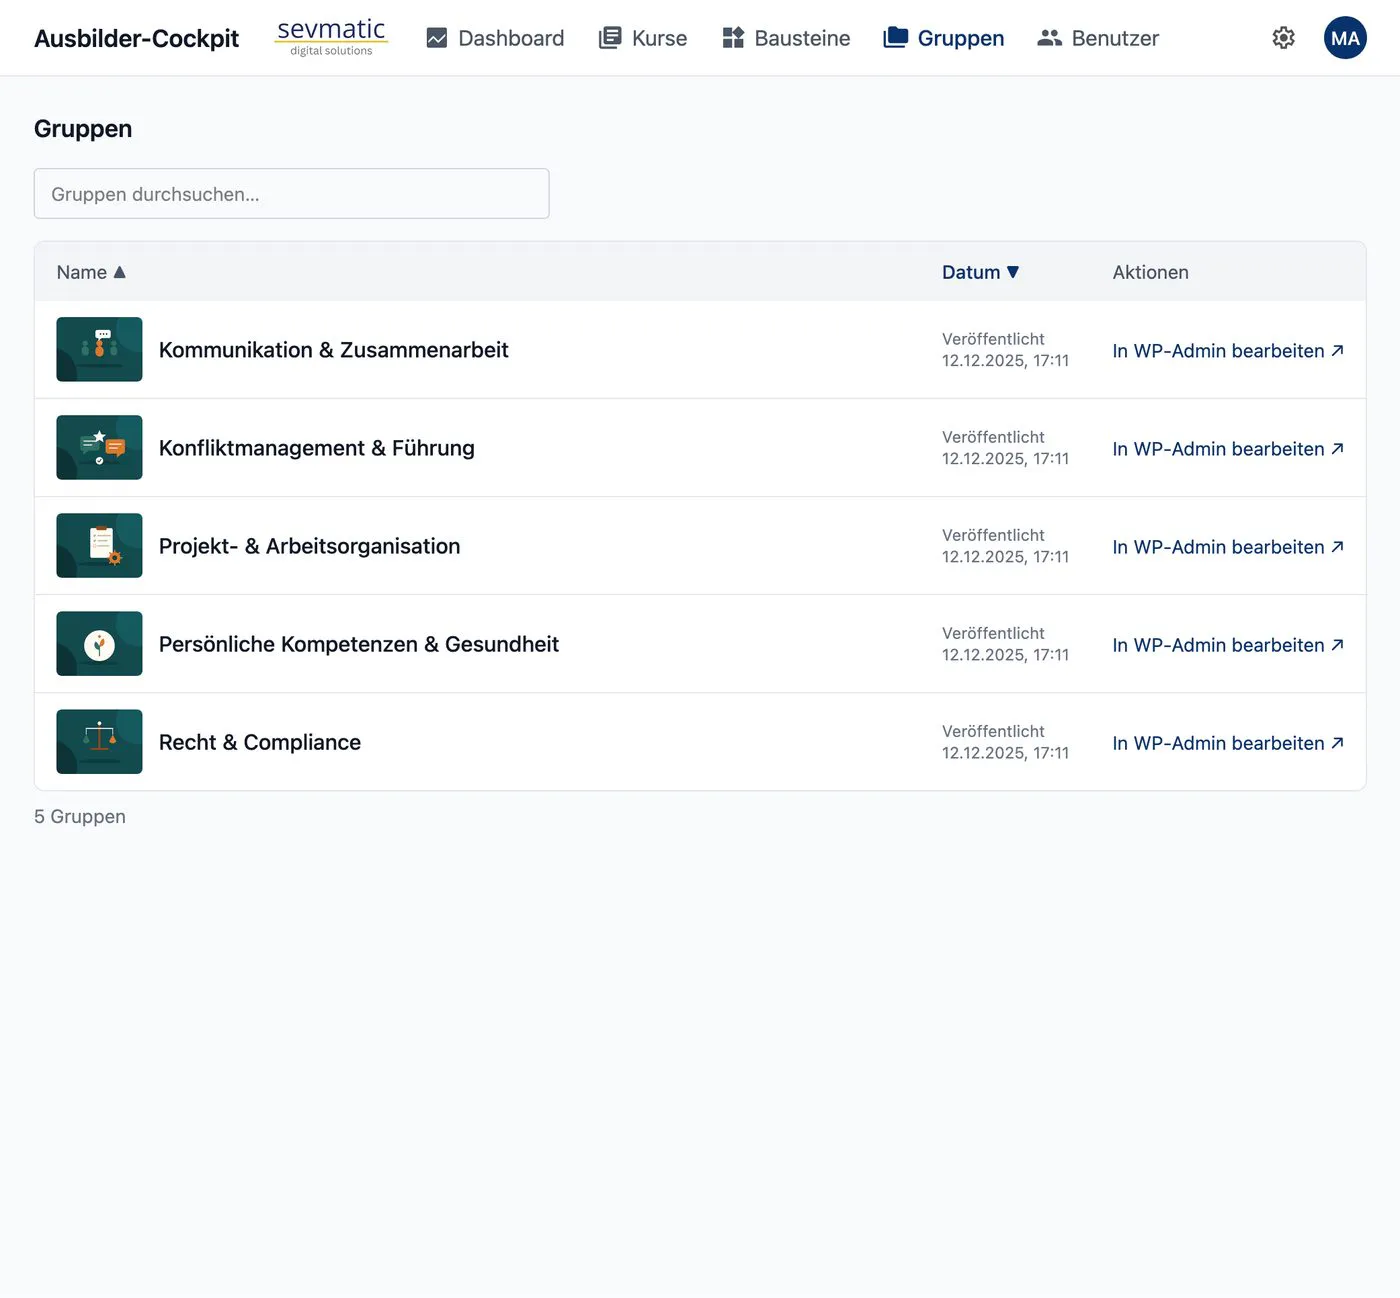Viewport: 1400px width, 1298px height.
Task: Switch to the Kurse tab
Action: point(643,38)
